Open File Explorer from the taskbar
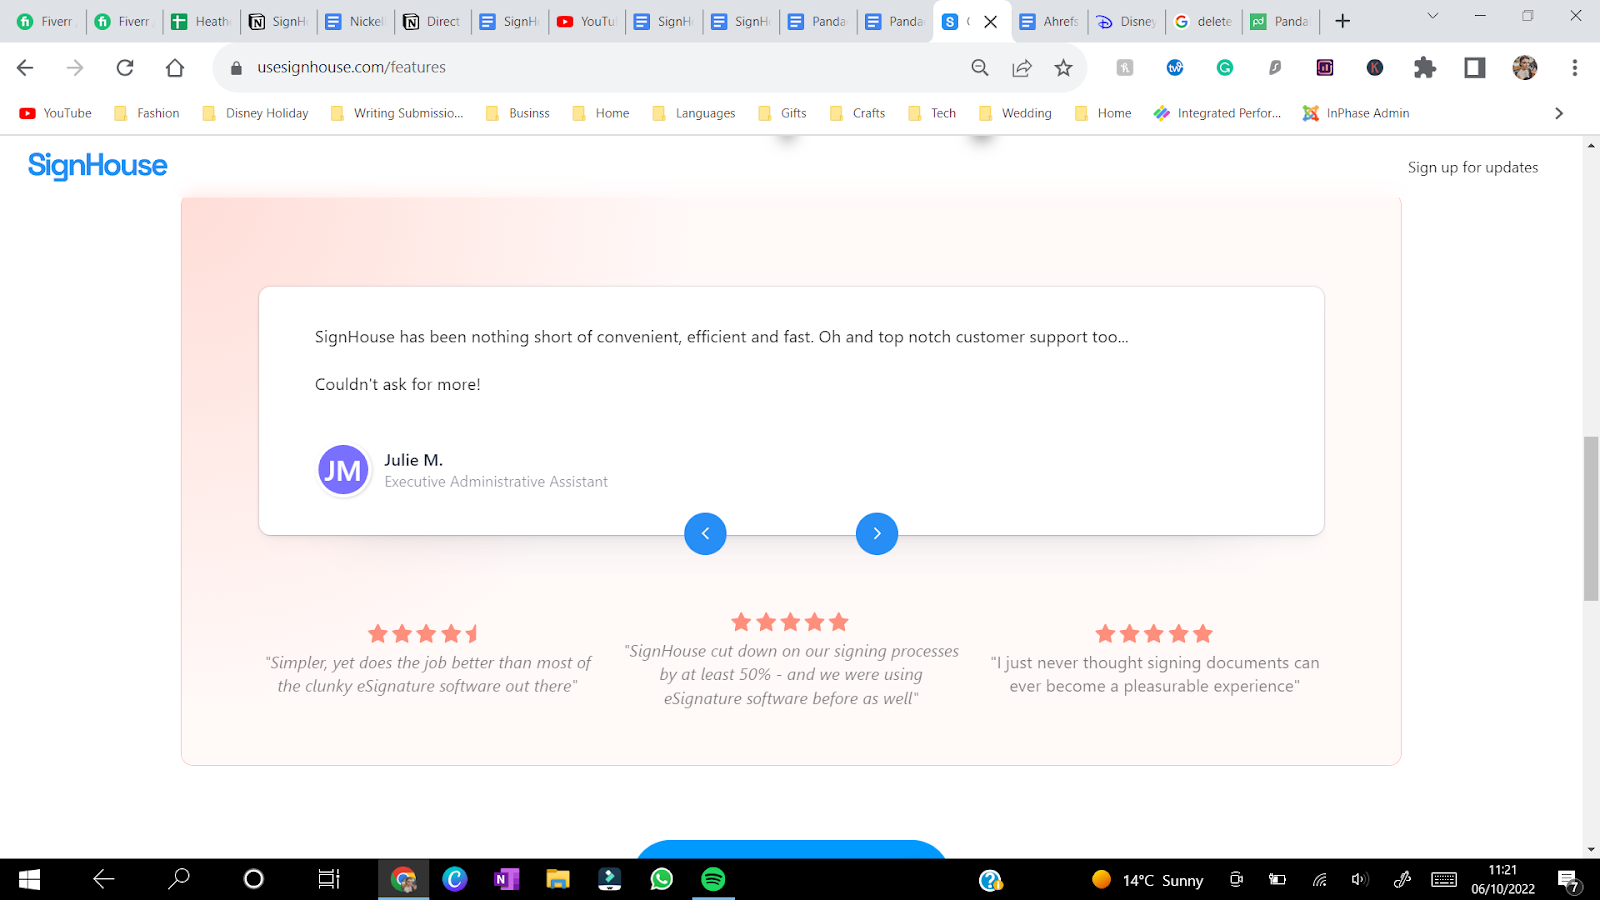This screenshot has width=1600, height=900. pos(558,879)
